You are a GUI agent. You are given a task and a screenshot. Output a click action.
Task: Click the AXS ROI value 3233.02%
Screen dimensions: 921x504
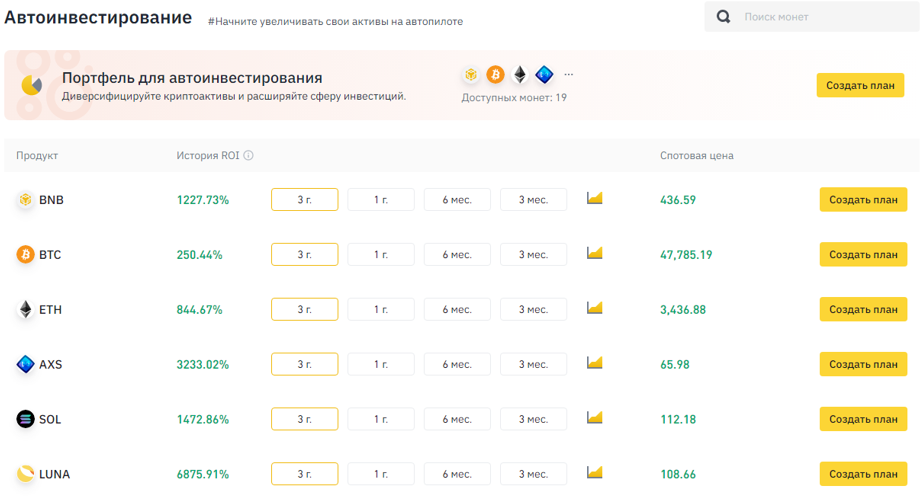[203, 364]
